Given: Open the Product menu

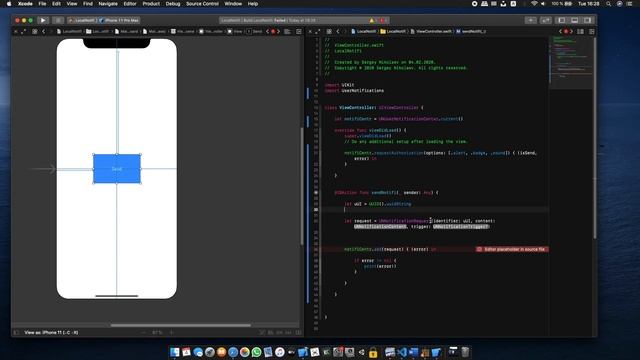Looking at the screenshot, I should click(151, 4).
